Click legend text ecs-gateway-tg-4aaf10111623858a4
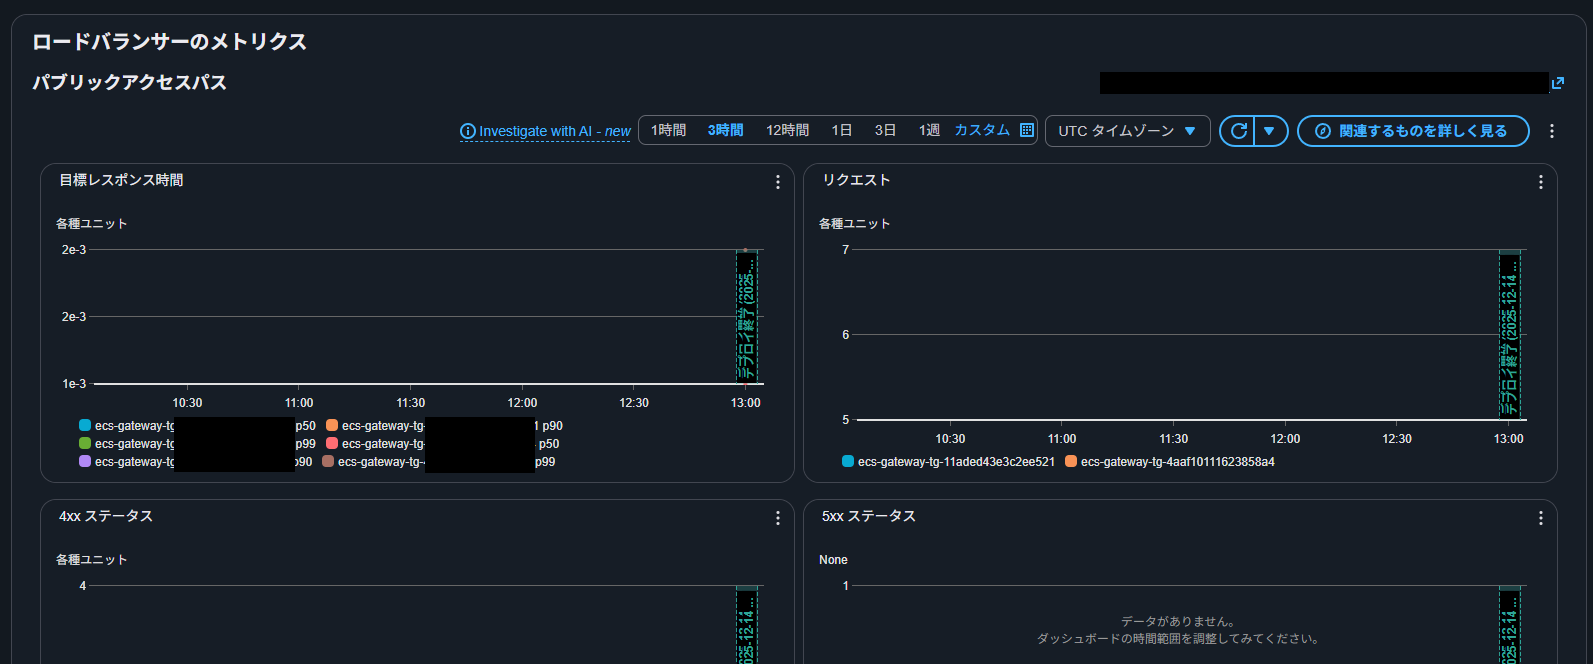 1178,462
